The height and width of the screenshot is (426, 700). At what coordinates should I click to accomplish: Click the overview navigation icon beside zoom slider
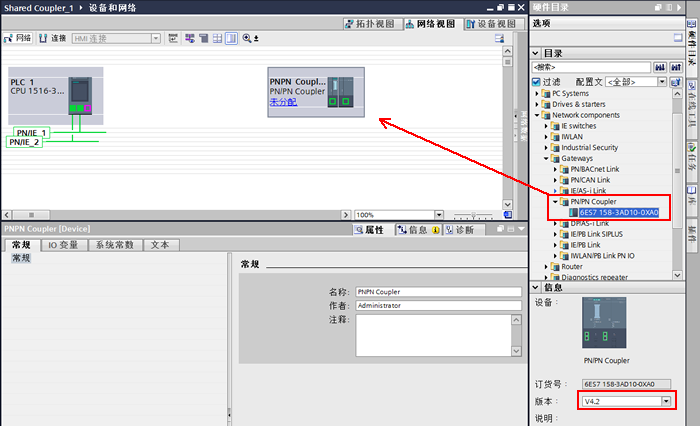508,215
